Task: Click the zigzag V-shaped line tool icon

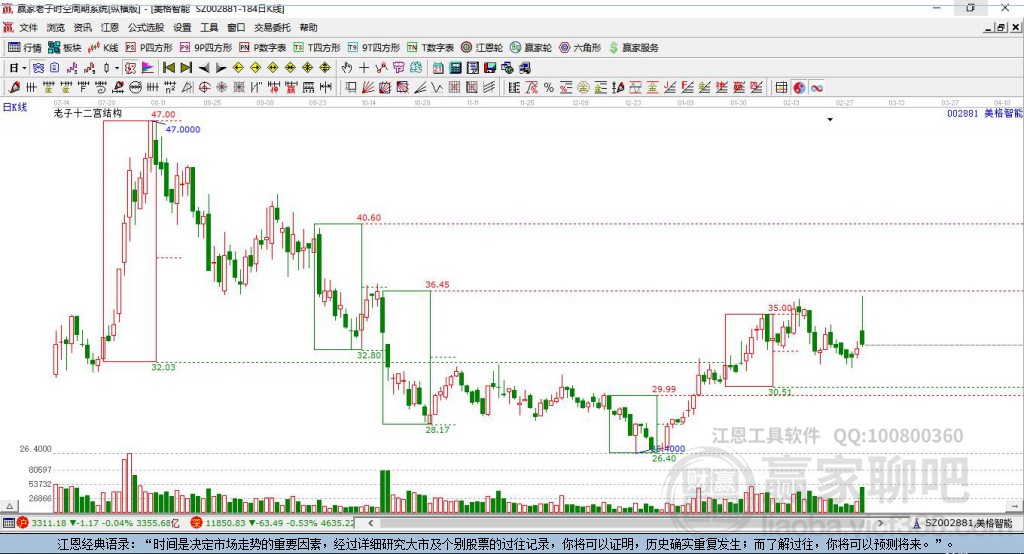Action: click(437, 88)
